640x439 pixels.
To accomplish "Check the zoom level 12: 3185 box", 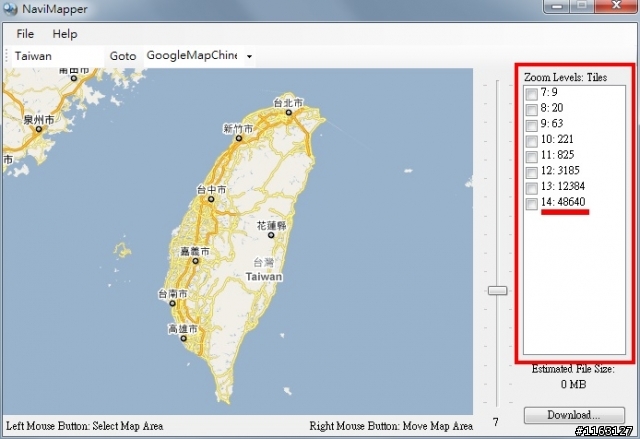I will (531, 172).
